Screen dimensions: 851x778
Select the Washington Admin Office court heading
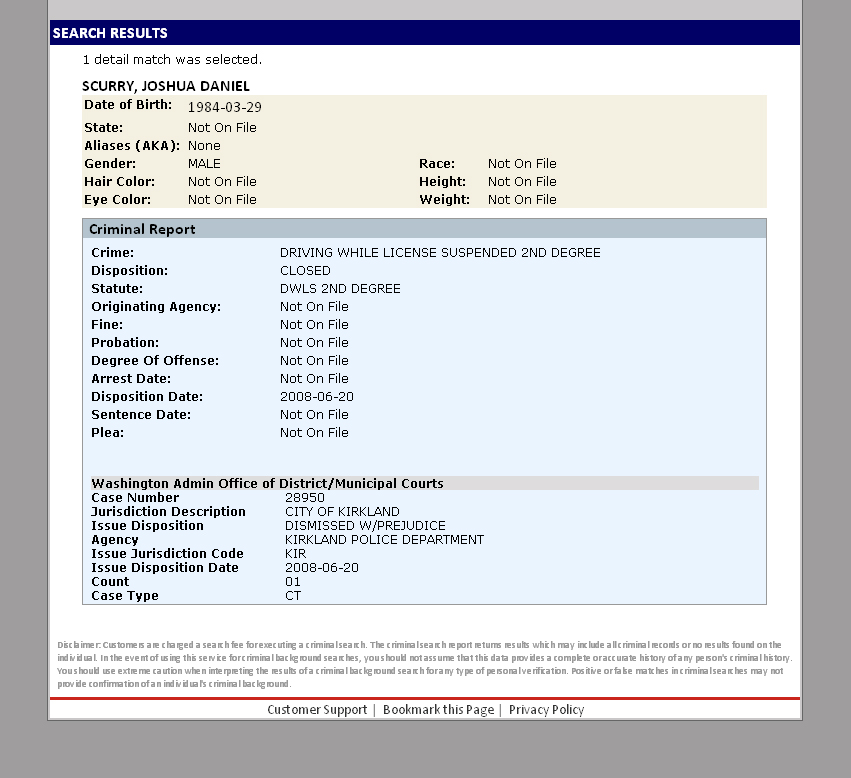point(267,483)
